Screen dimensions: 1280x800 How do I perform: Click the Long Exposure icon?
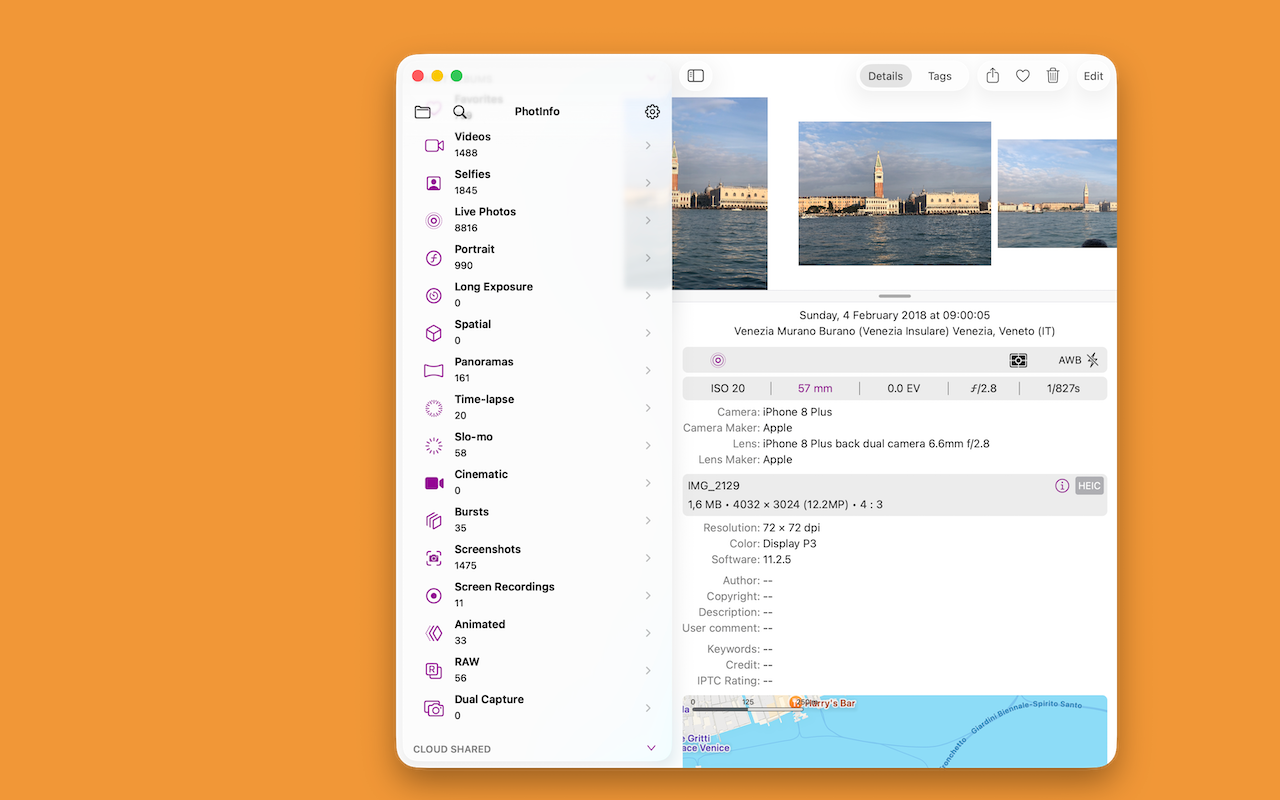(x=434, y=295)
